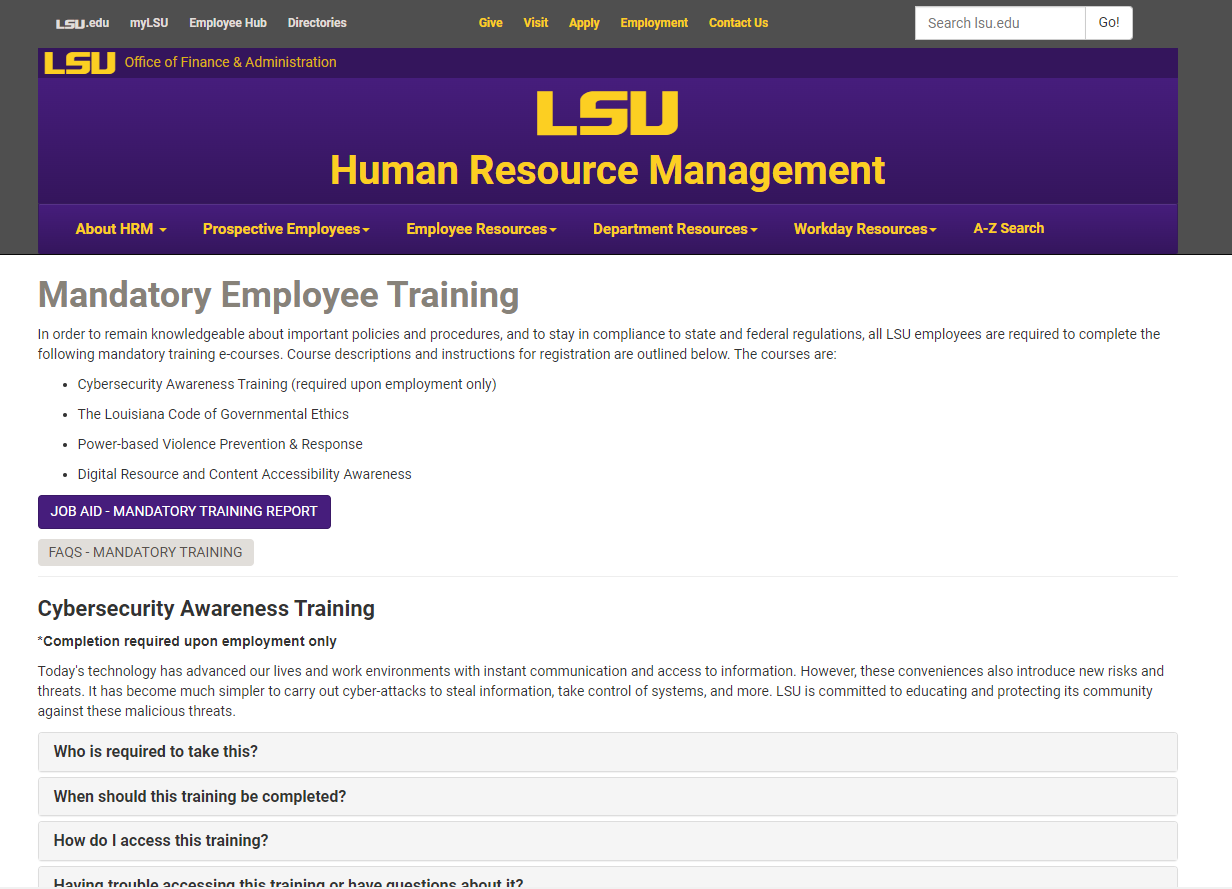Expand the About HRM dropdown menu
The image size is (1232, 889).
point(121,229)
